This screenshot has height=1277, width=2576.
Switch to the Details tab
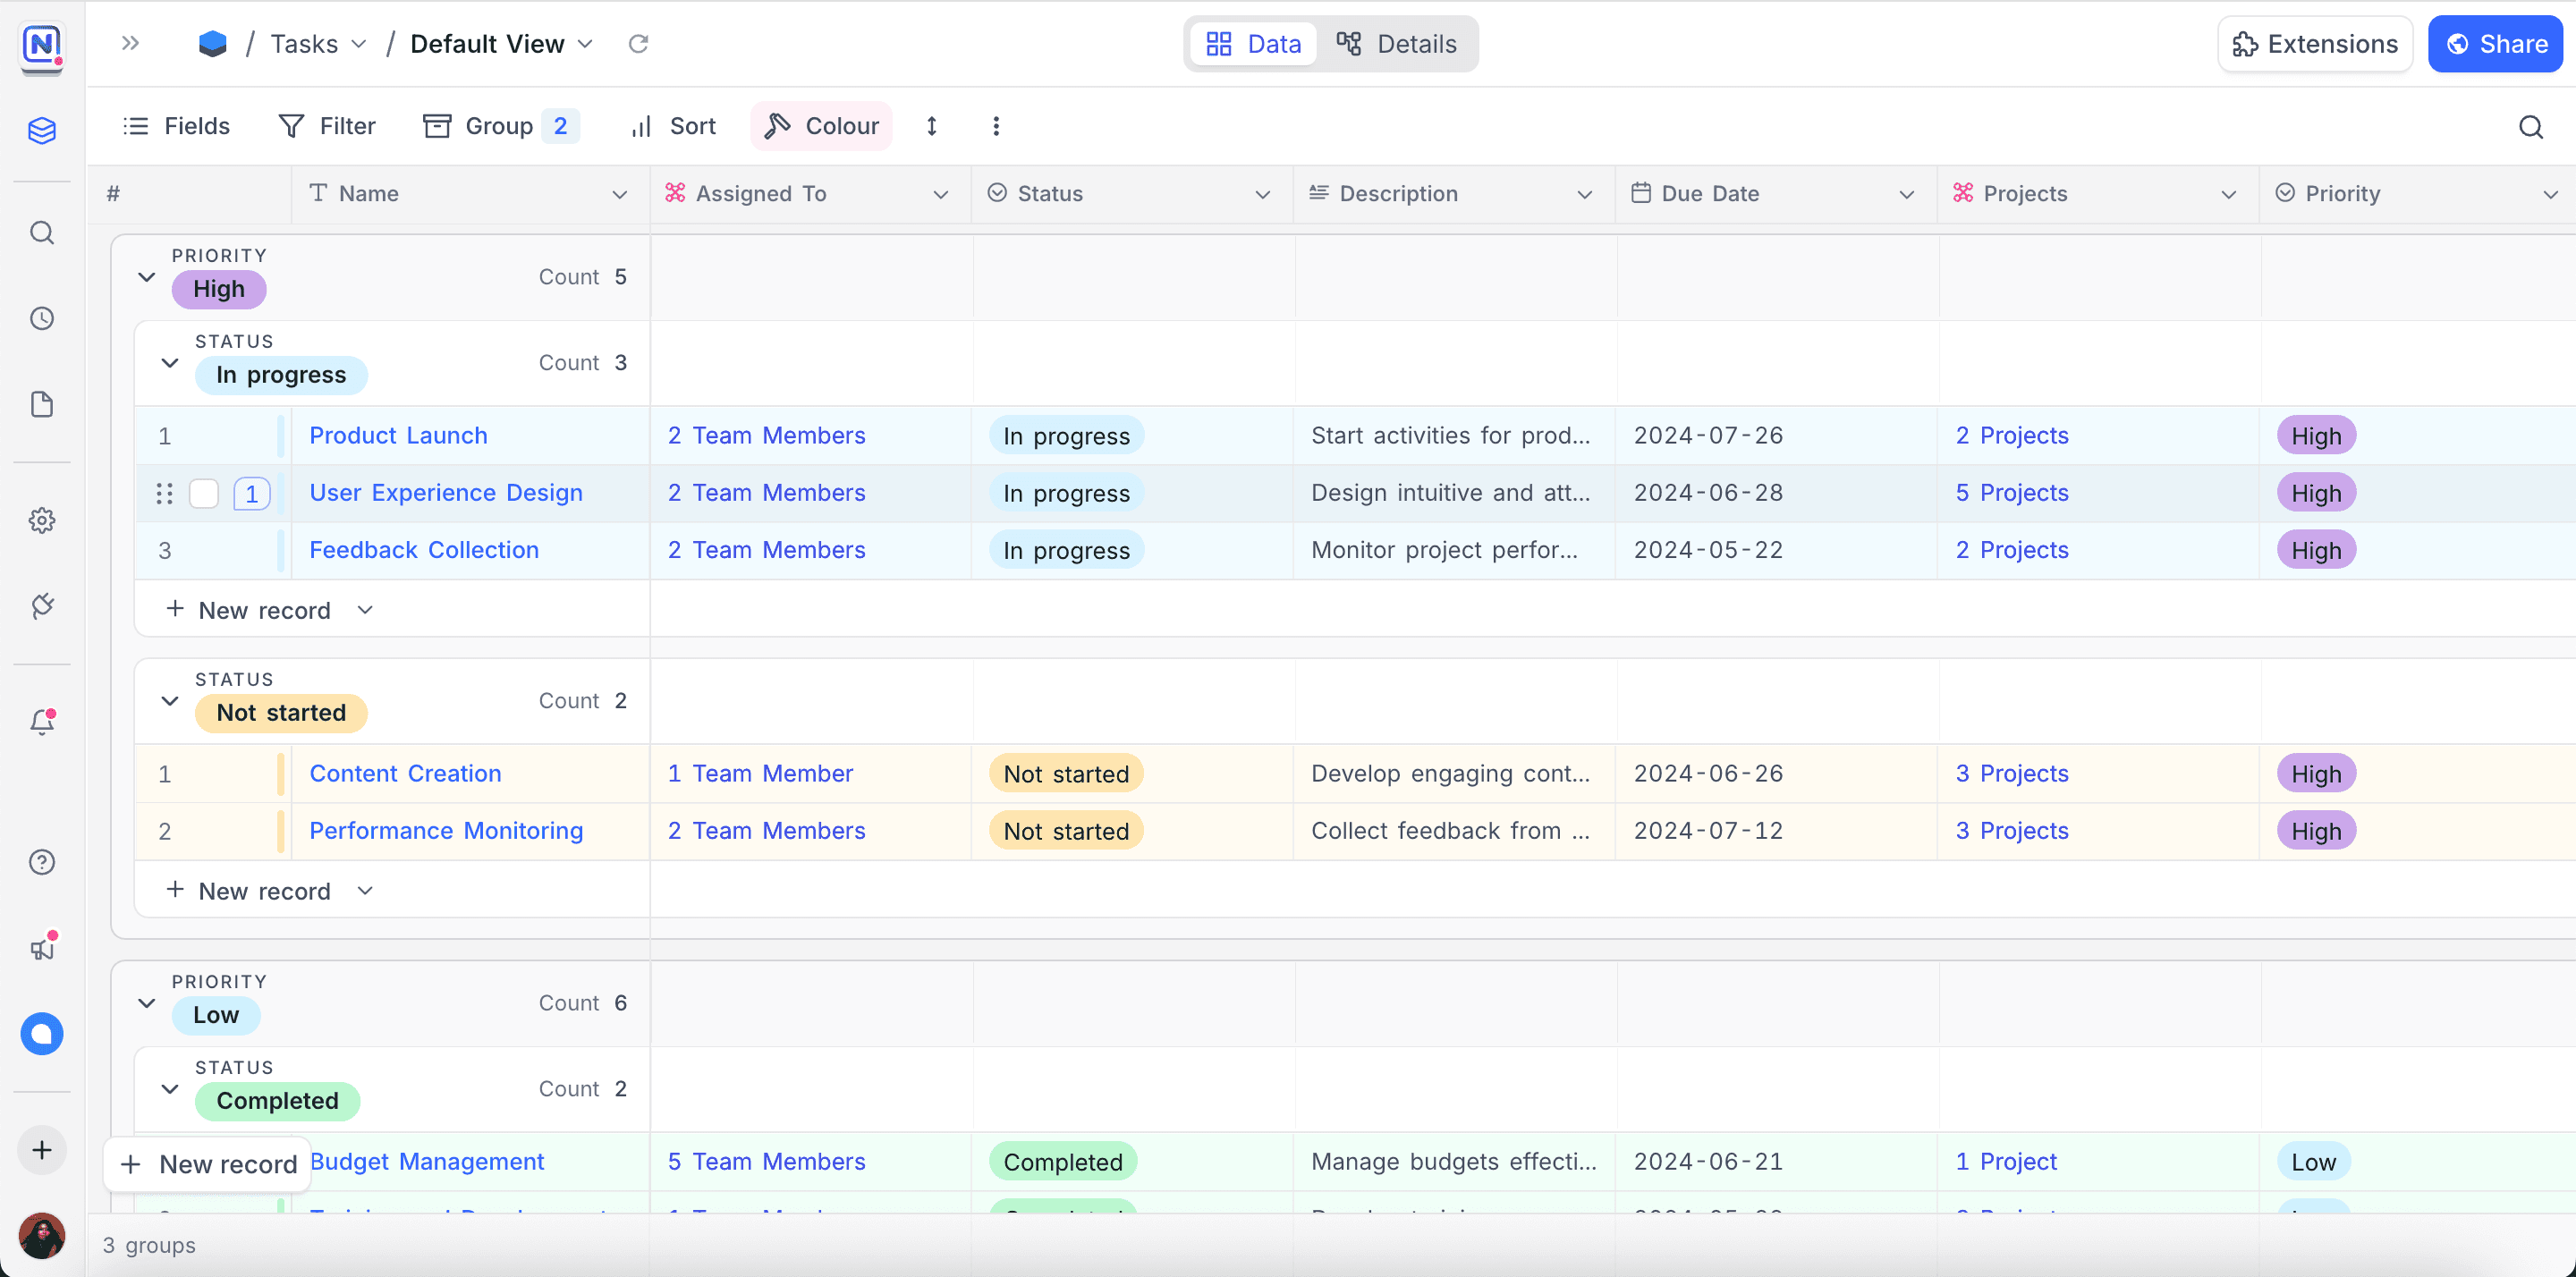[1397, 44]
